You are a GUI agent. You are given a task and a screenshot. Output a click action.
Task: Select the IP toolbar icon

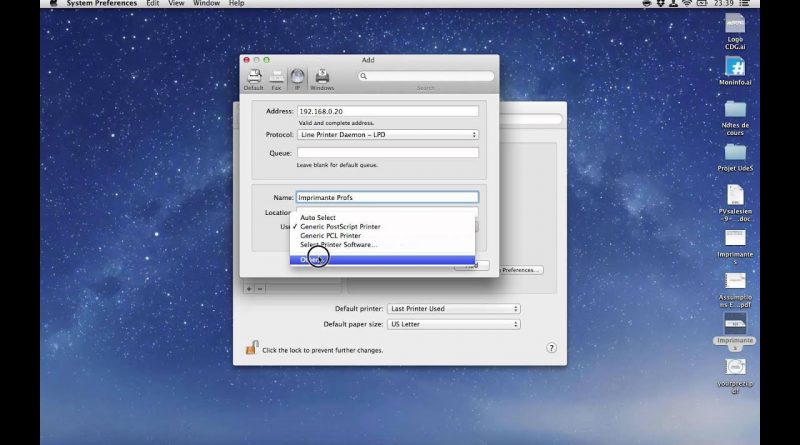point(297,80)
